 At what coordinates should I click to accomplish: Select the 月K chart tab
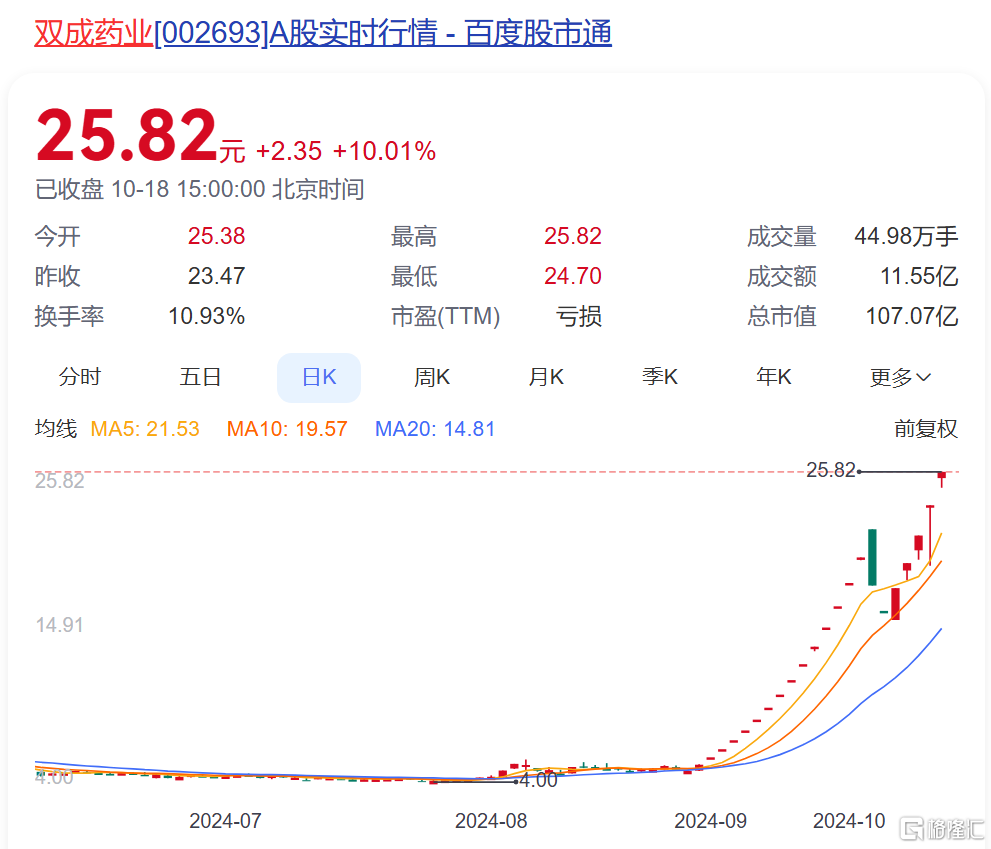pyautogui.click(x=546, y=377)
